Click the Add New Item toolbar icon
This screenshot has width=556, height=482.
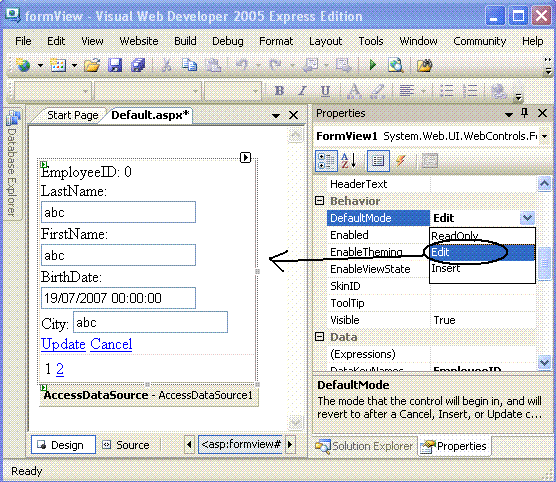[x=58, y=65]
